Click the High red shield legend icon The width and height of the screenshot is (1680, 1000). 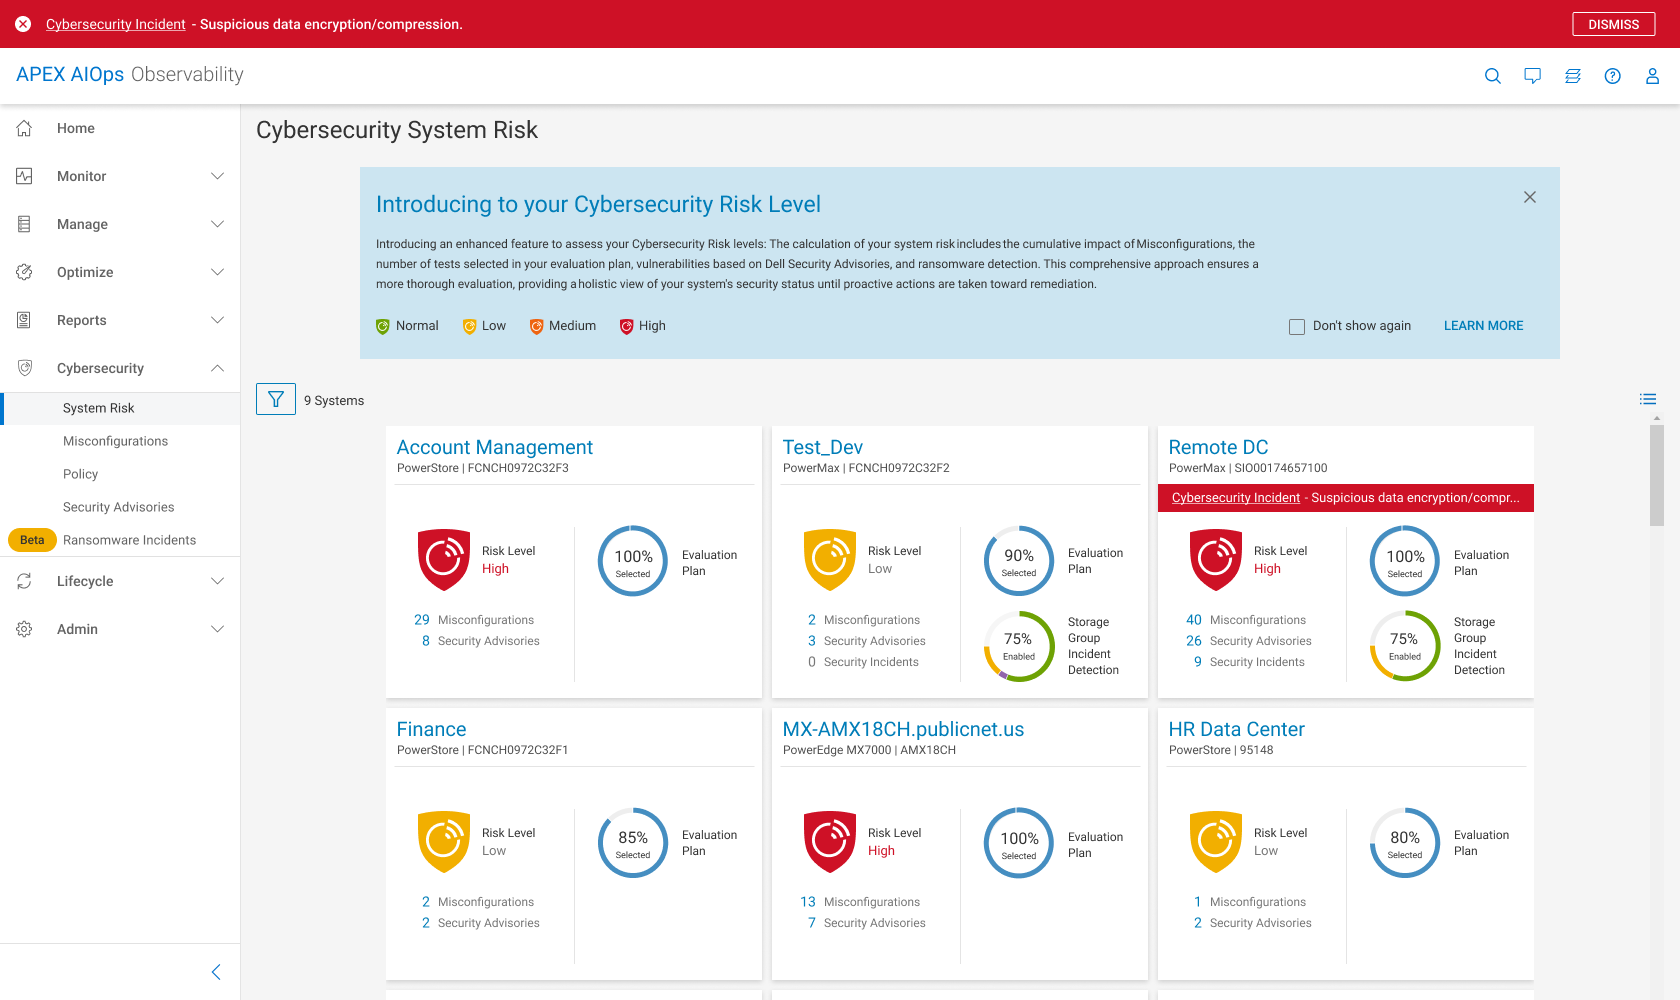[626, 326]
